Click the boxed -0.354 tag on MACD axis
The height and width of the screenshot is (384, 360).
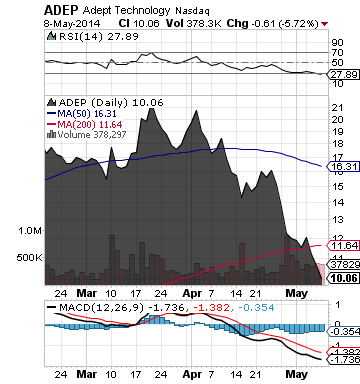click(x=344, y=332)
